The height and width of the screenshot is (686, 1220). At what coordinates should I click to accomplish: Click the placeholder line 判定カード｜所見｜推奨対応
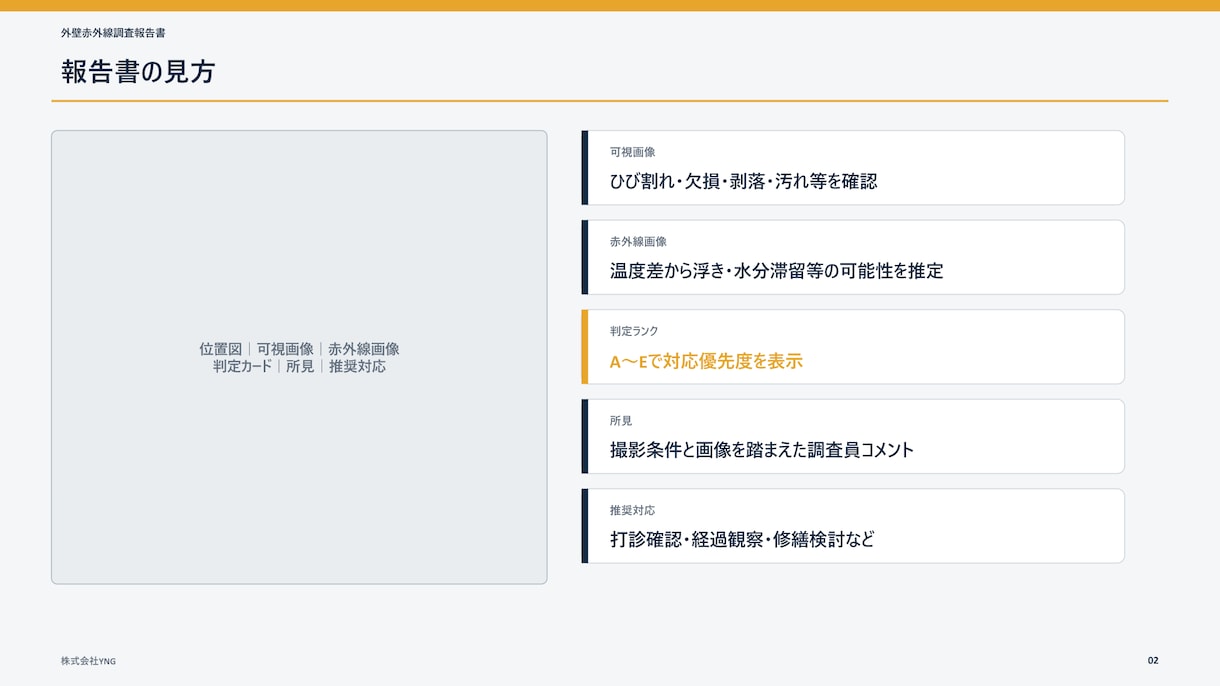click(x=299, y=366)
